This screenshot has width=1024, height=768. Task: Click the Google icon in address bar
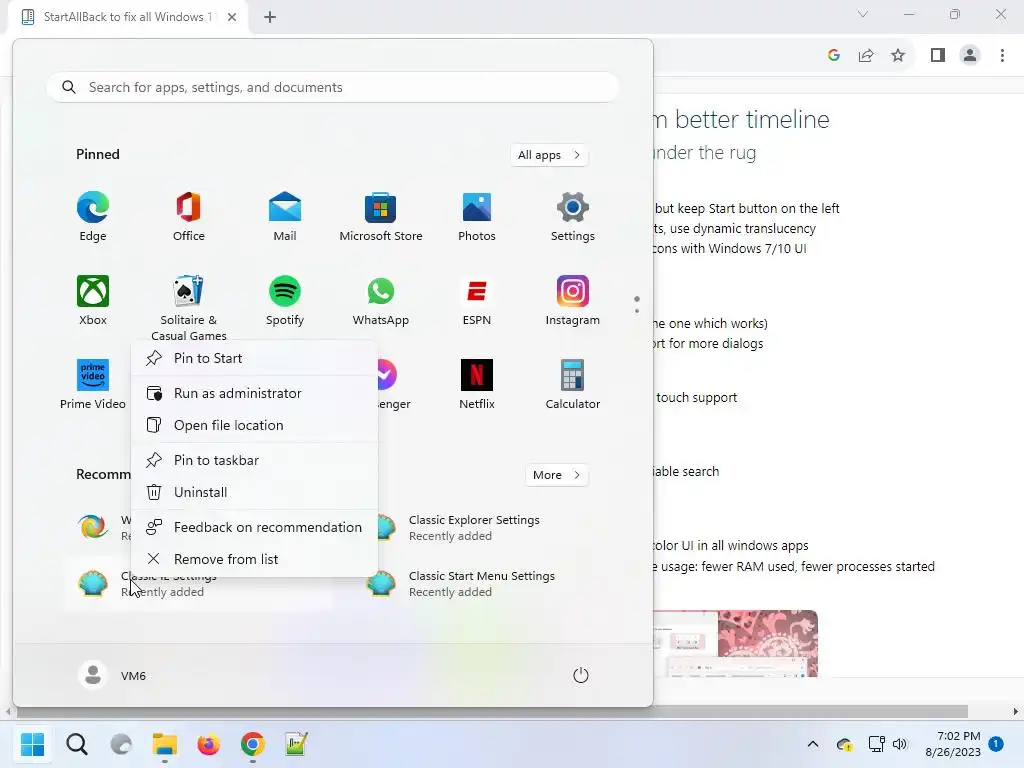click(x=833, y=56)
